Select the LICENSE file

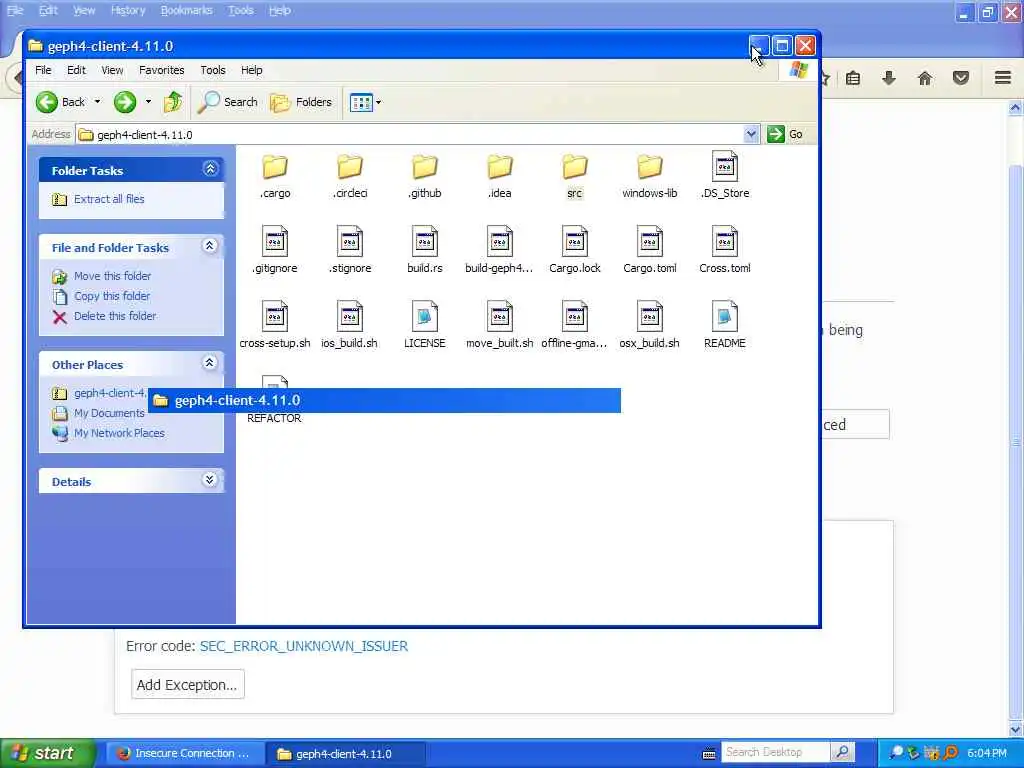pos(424,325)
